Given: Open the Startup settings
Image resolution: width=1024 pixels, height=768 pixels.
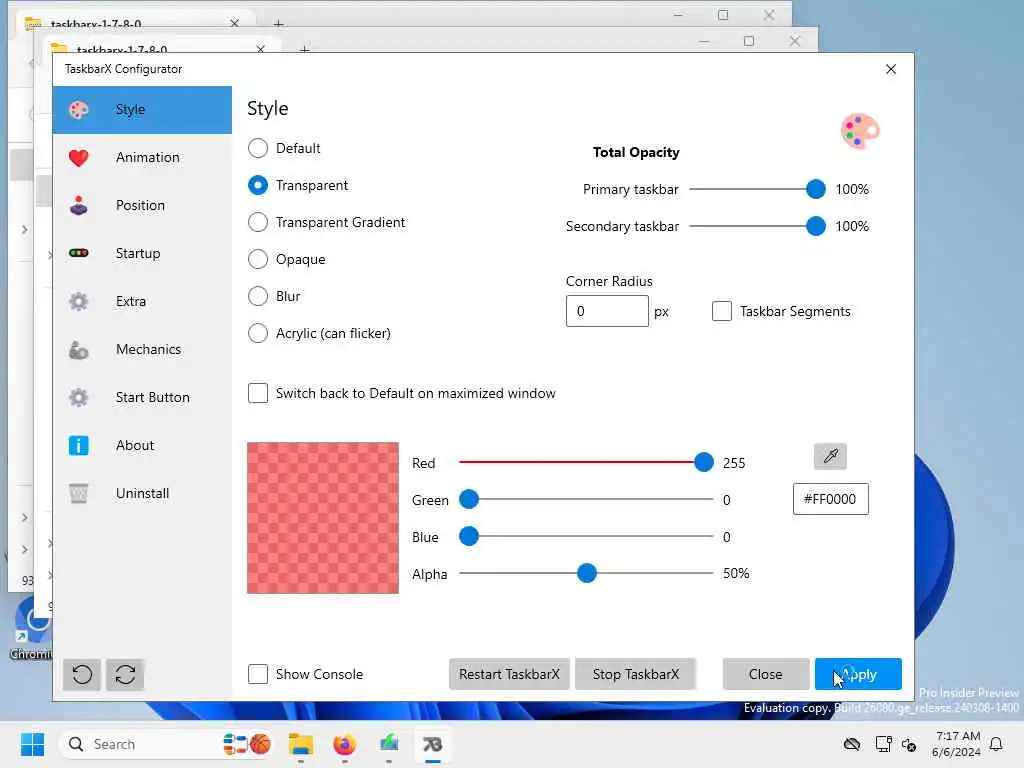Looking at the screenshot, I should tap(142, 253).
